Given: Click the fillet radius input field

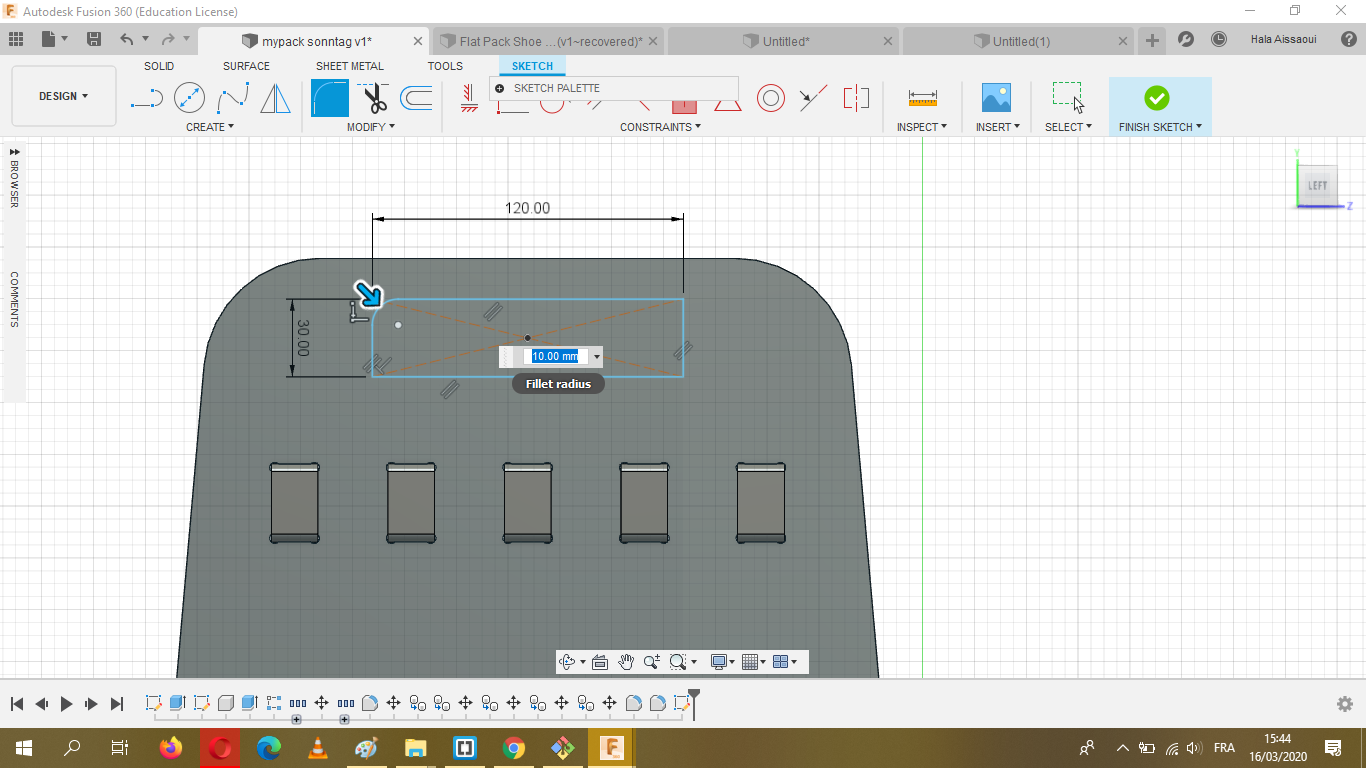Looking at the screenshot, I should pyautogui.click(x=555, y=357).
